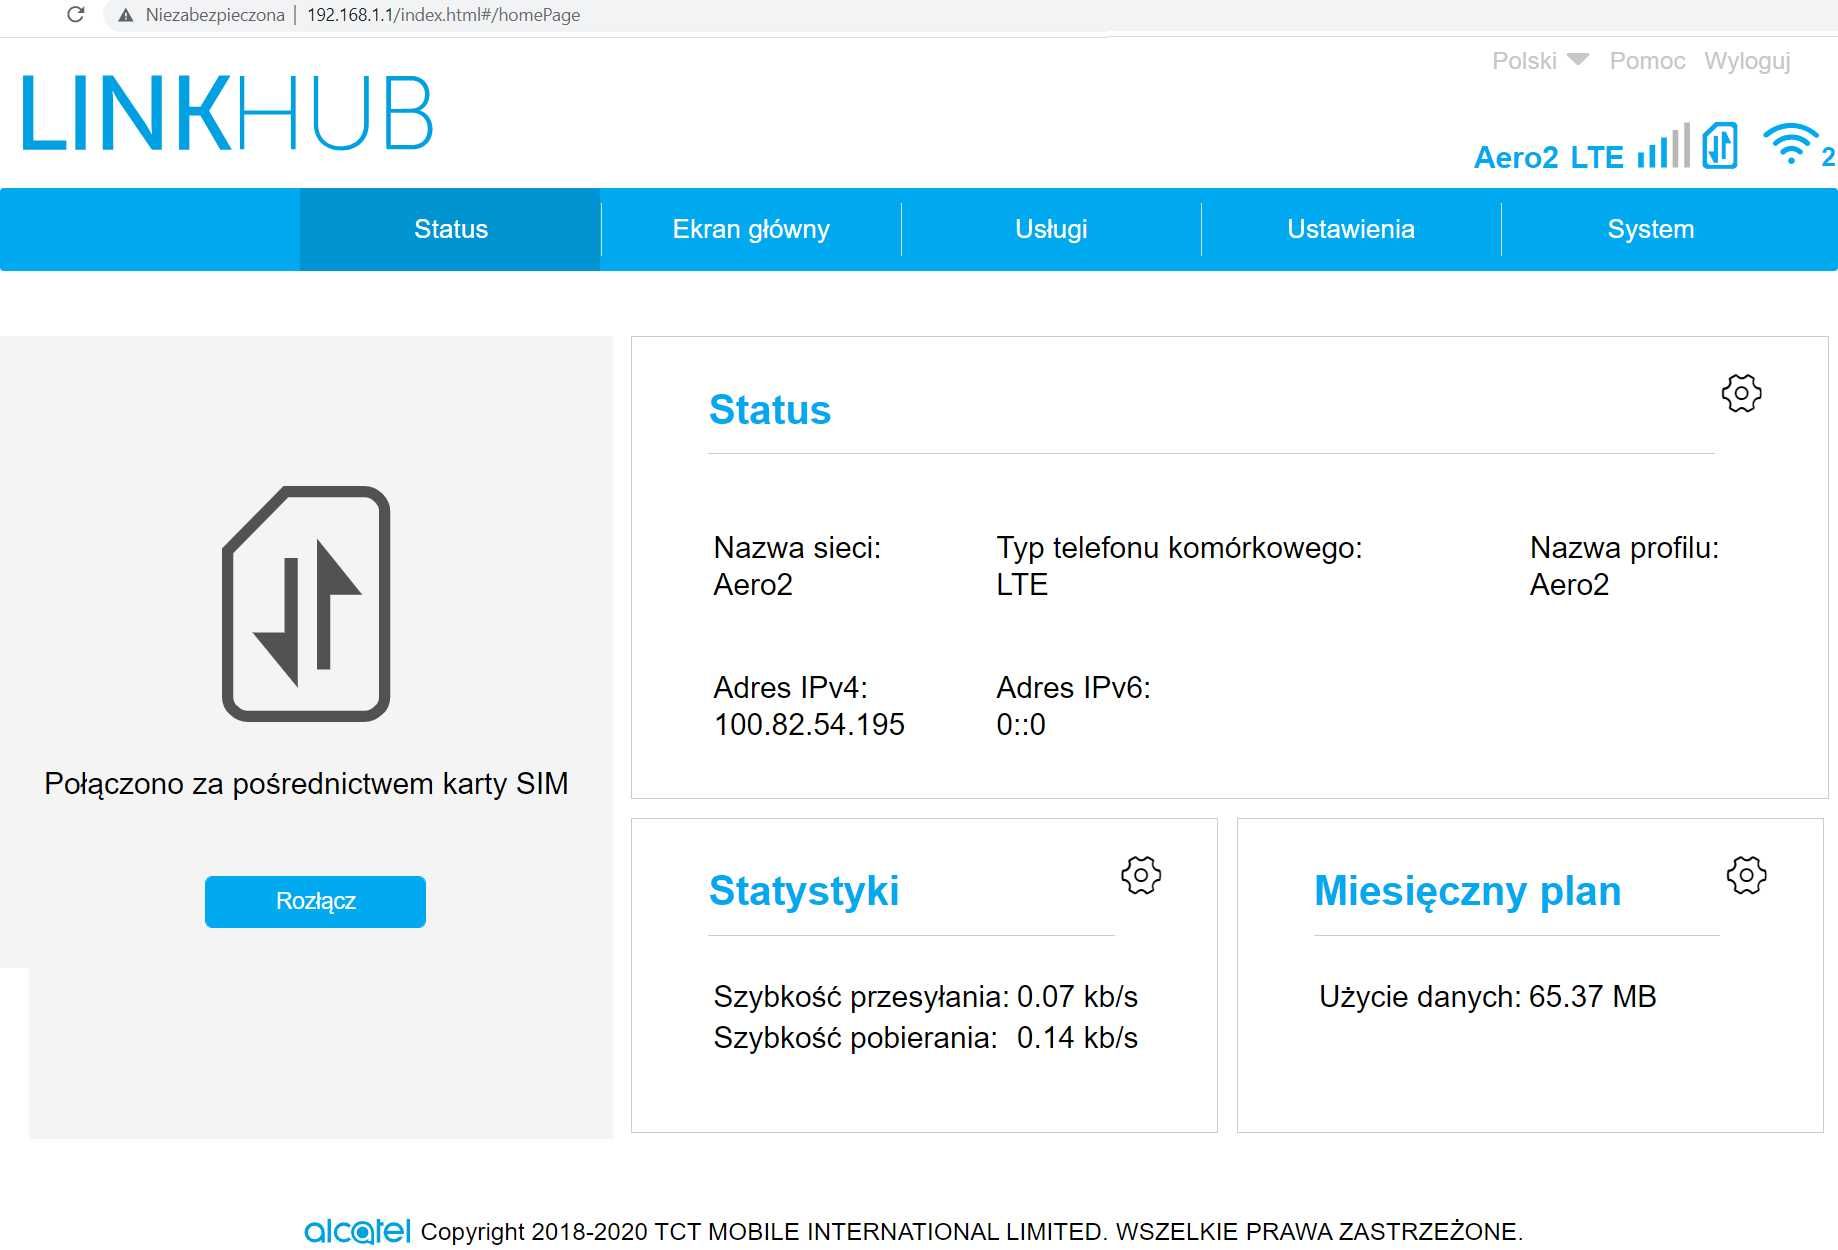Click the Połączono za pośrednictwem karty SIM text

coord(306,783)
